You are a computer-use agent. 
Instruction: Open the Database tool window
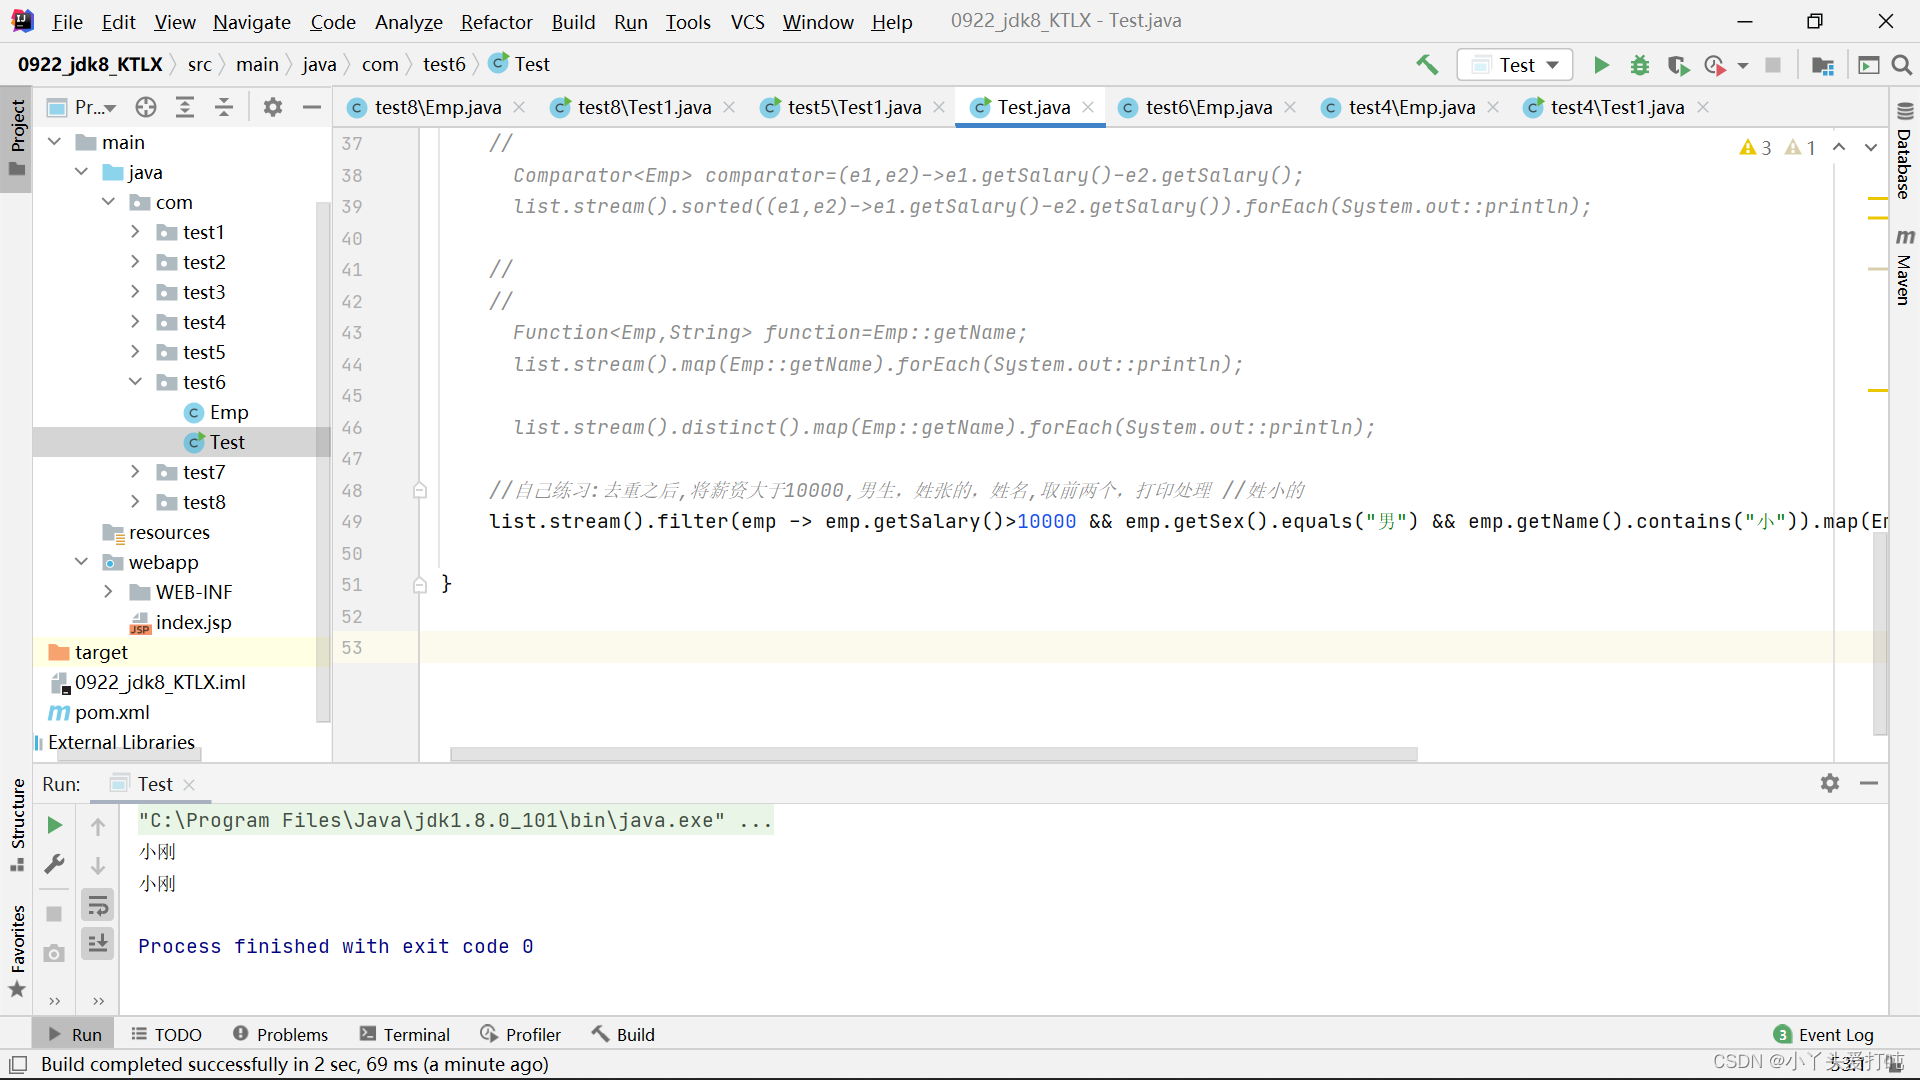(x=1904, y=151)
